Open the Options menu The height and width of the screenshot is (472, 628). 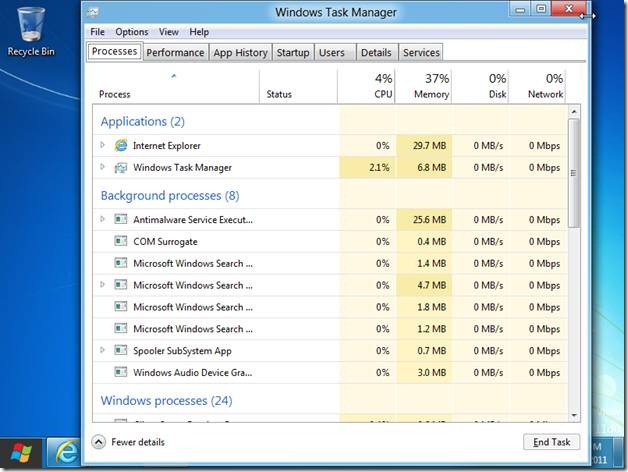[131, 32]
